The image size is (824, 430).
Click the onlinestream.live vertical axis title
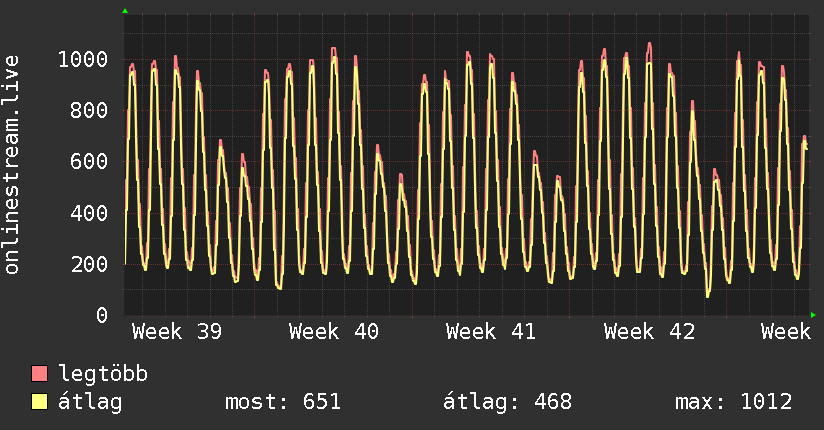click(x=12, y=165)
